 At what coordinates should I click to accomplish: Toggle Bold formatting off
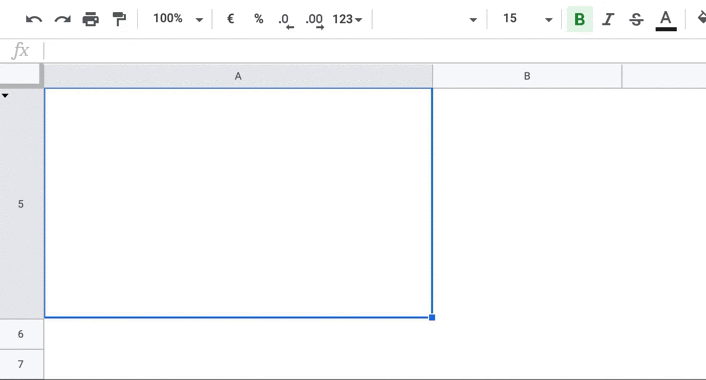point(579,19)
